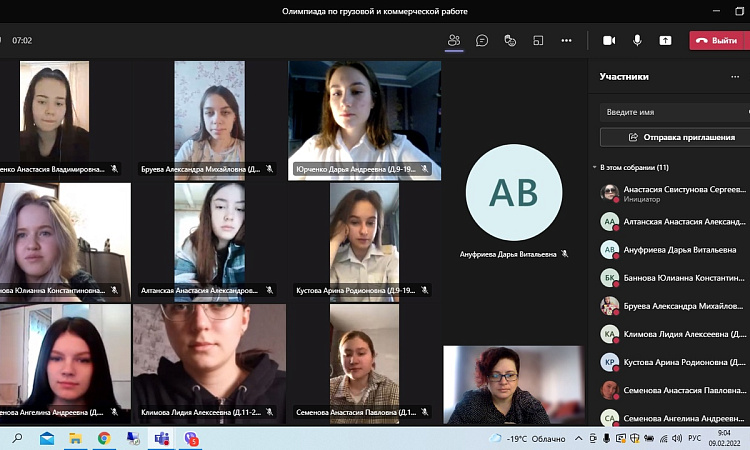Collapse the 'В этом собрании (11)' list
The image size is (750, 450).
click(x=594, y=167)
